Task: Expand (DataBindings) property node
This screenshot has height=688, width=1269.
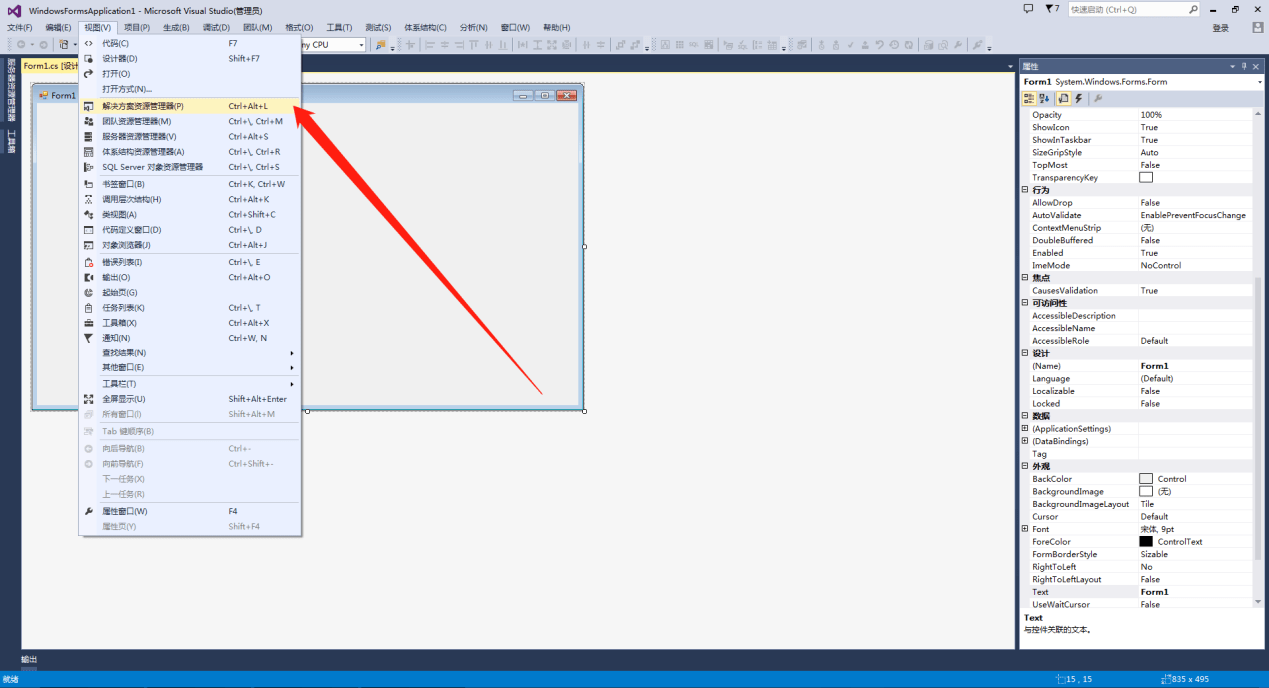Action: tap(1025, 441)
